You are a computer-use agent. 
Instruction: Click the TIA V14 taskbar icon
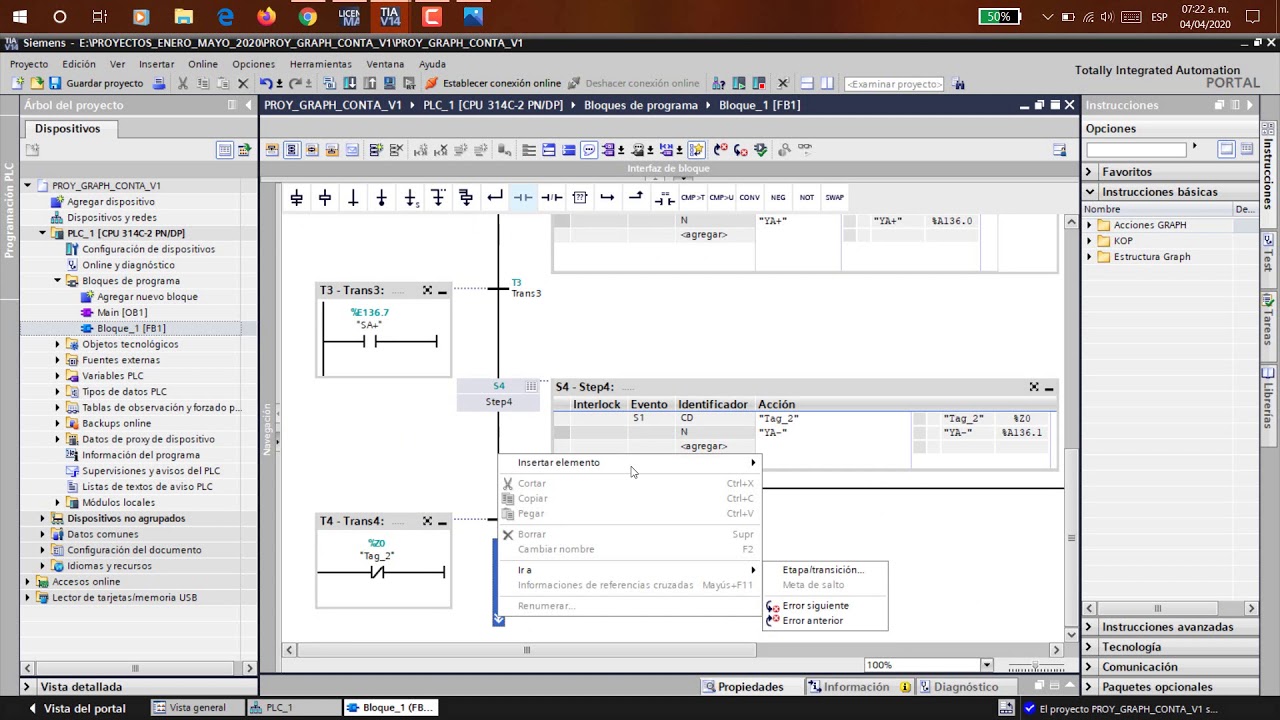[390, 17]
